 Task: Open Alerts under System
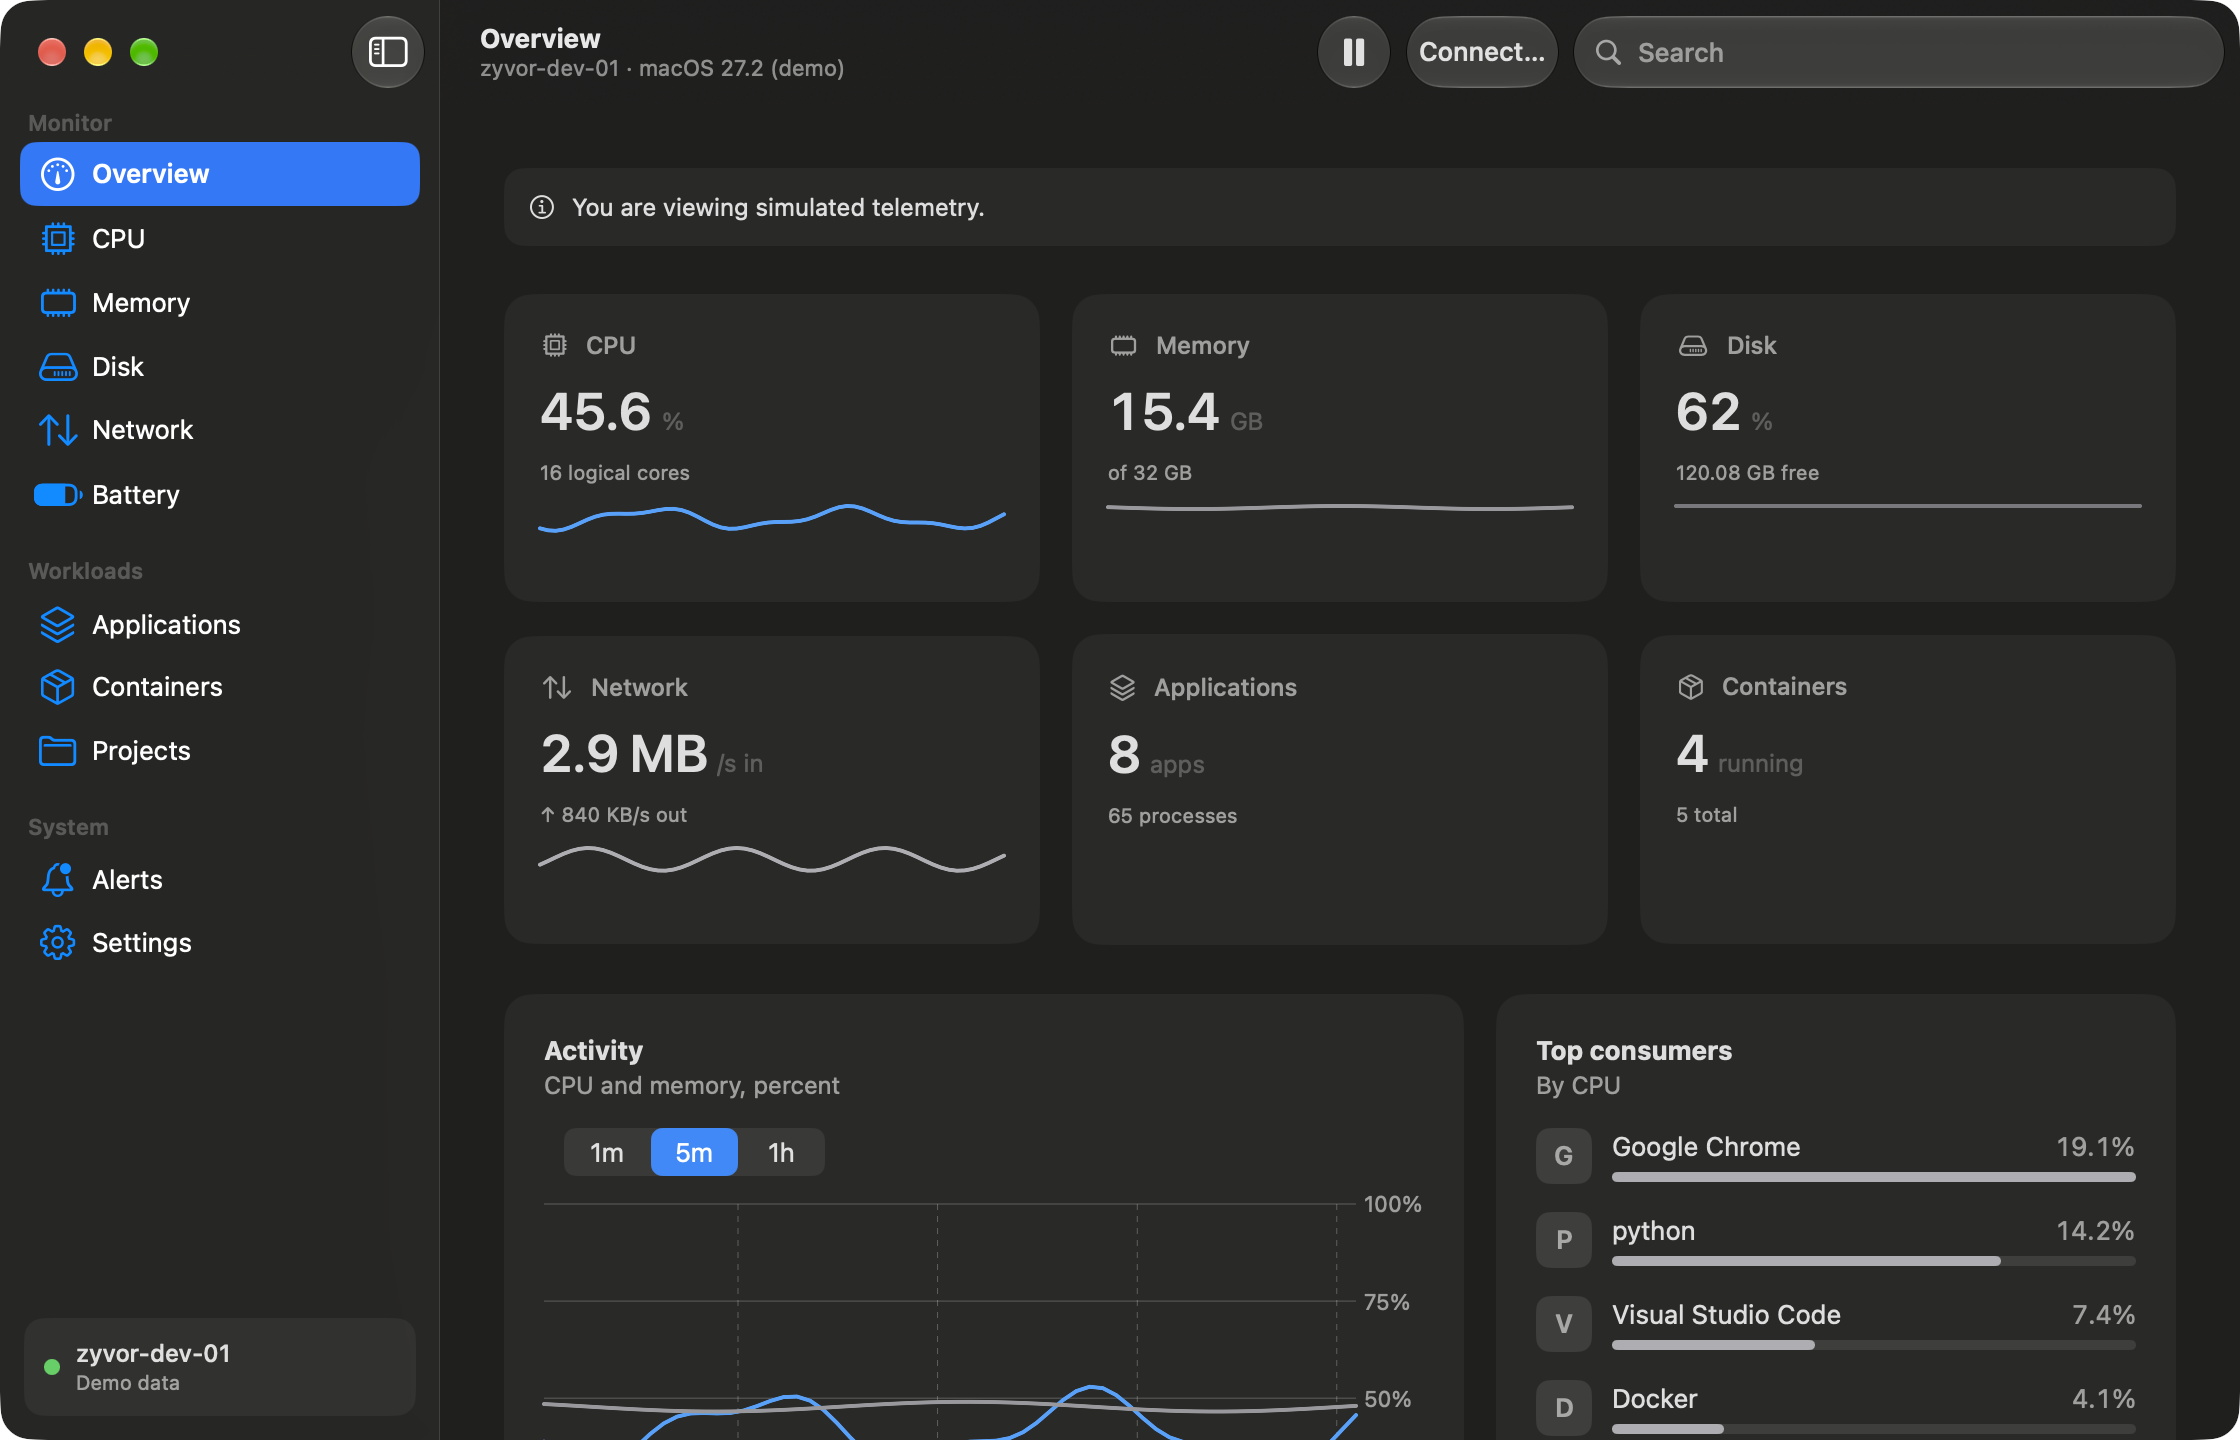220,880
